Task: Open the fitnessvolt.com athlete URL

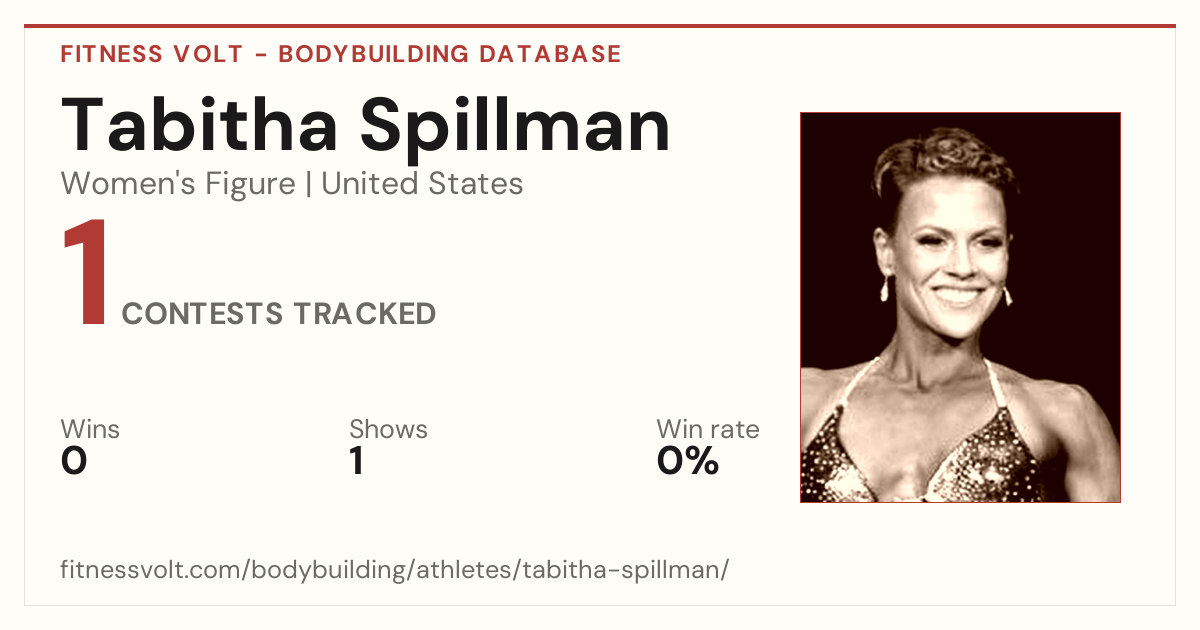Action: coord(395,570)
